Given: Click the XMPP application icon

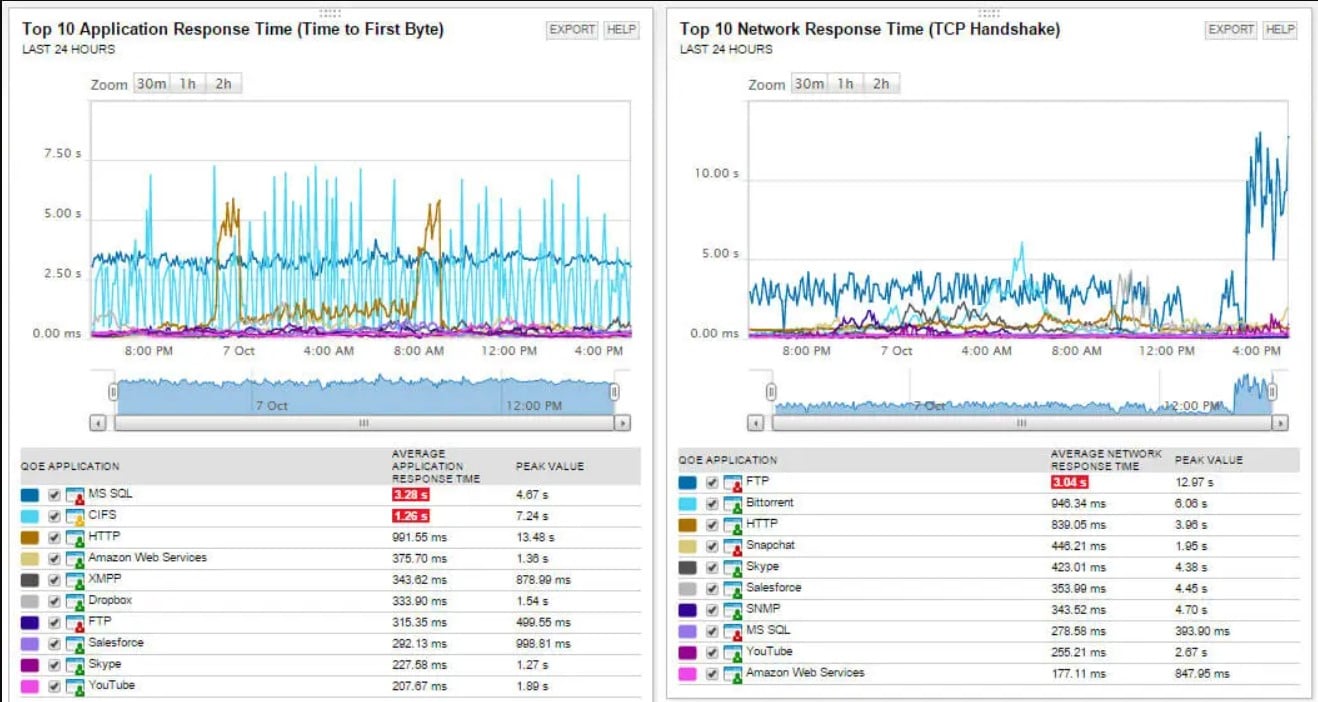Looking at the screenshot, I should [75, 580].
